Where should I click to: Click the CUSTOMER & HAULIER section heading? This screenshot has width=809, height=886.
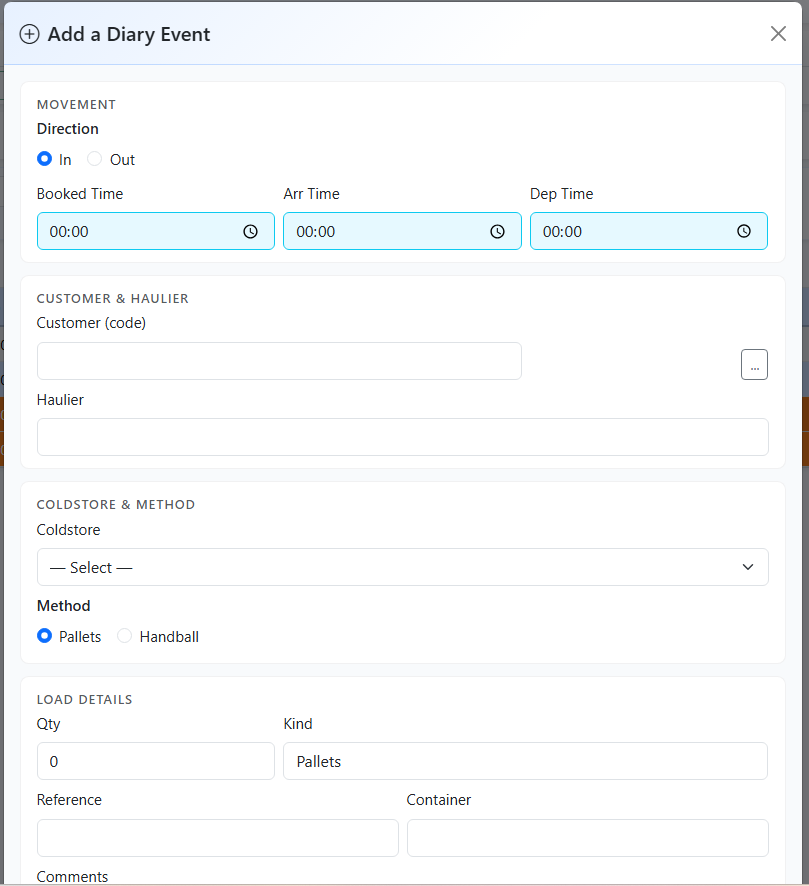112,298
